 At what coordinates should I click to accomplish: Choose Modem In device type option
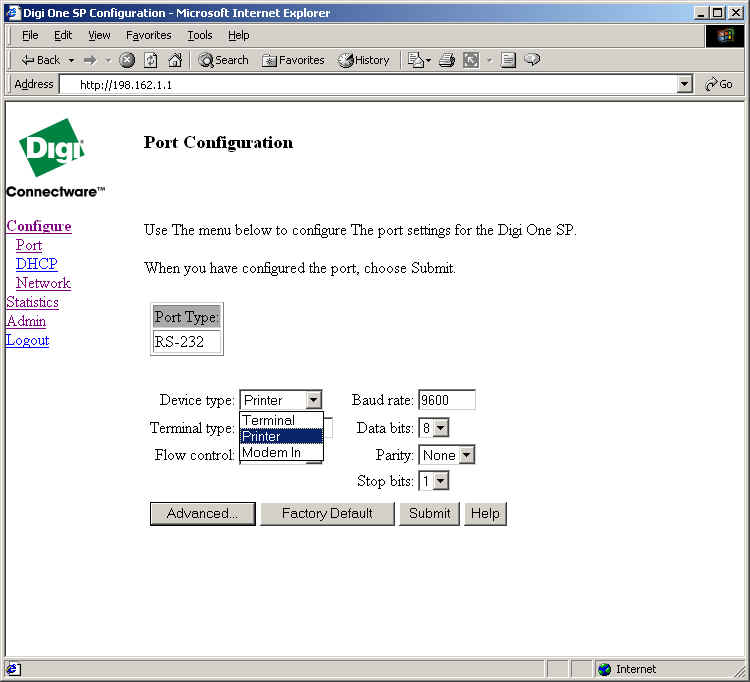pyautogui.click(x=271, y=453)
